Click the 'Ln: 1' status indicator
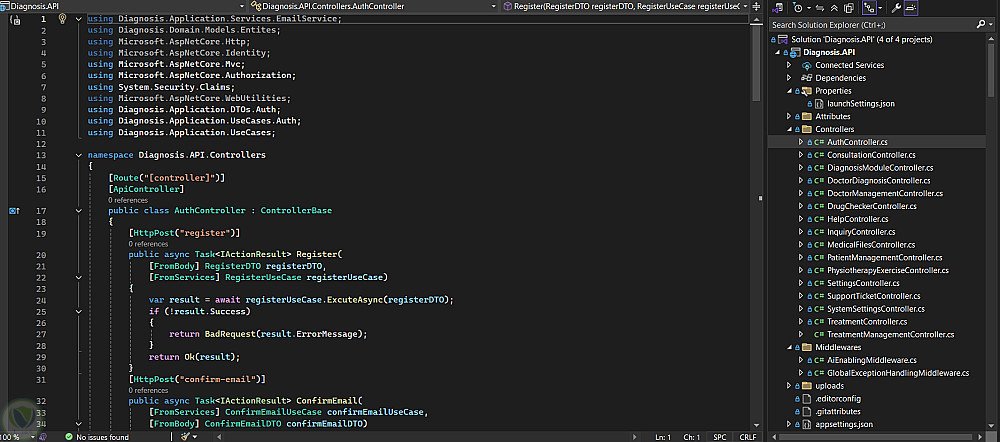Image resolution: width=1000 pixels, height=442 pixels. [x=663, y=437]
